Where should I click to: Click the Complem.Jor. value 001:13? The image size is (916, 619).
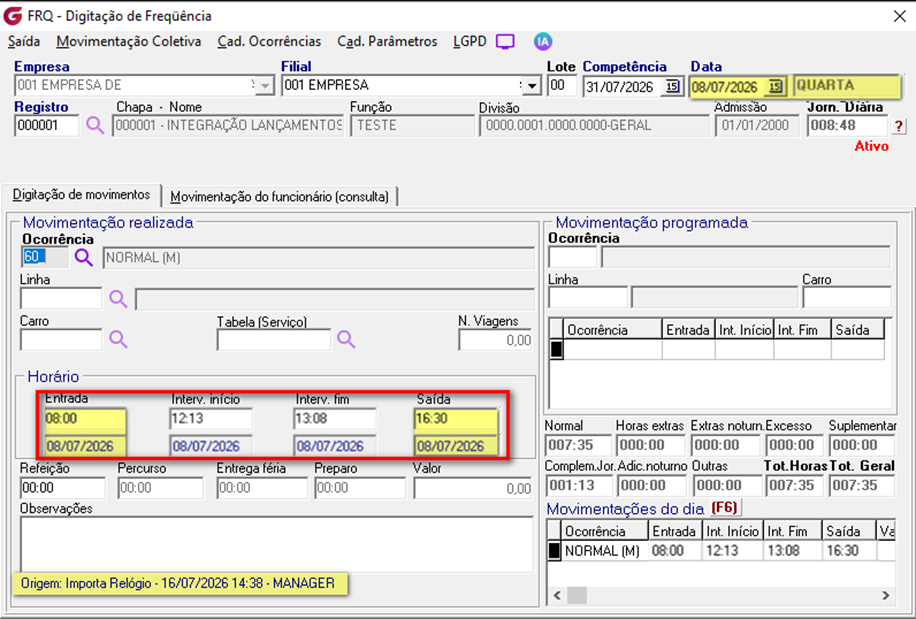tap(579, 485)
